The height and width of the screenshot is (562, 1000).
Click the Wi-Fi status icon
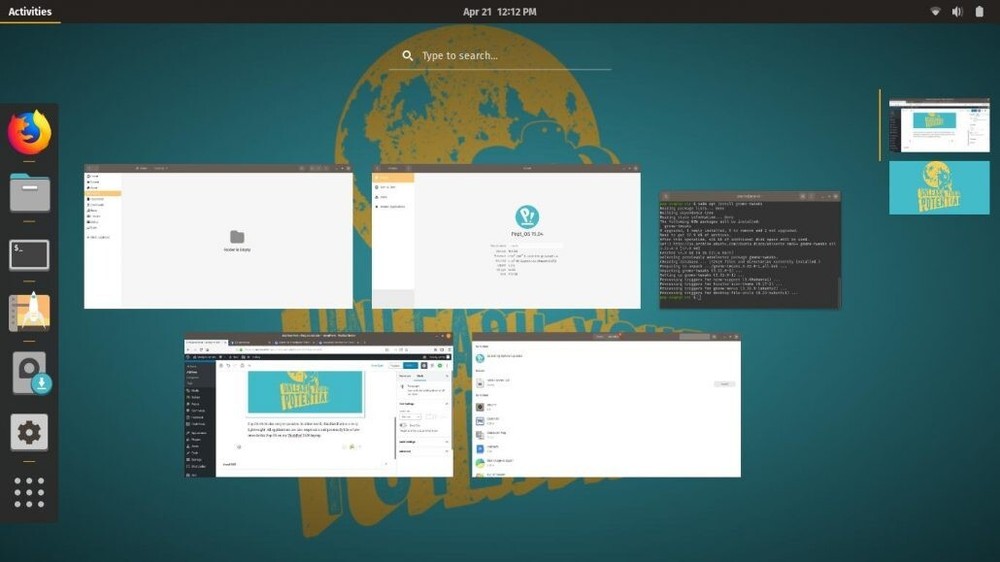pos(935,11)
